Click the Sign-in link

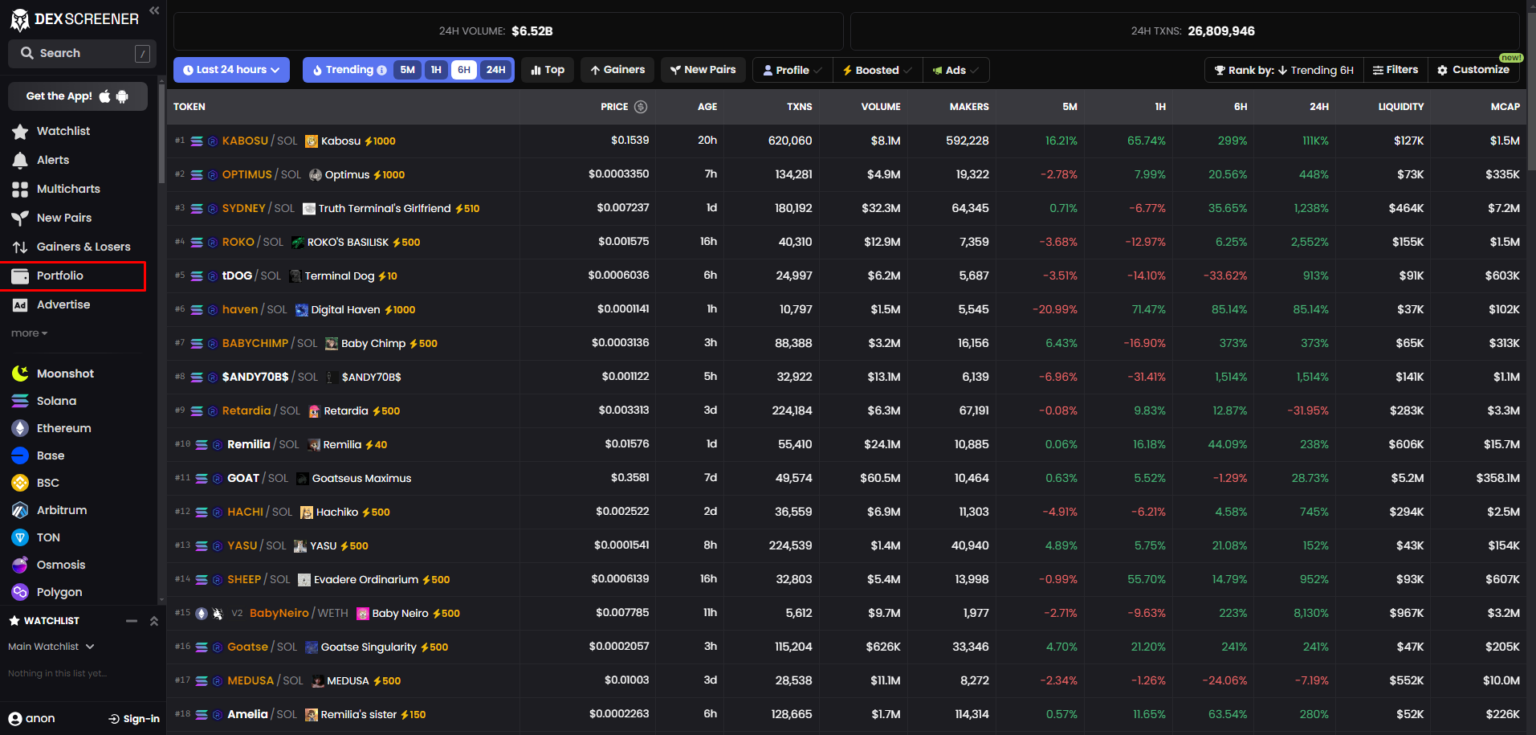134,718
